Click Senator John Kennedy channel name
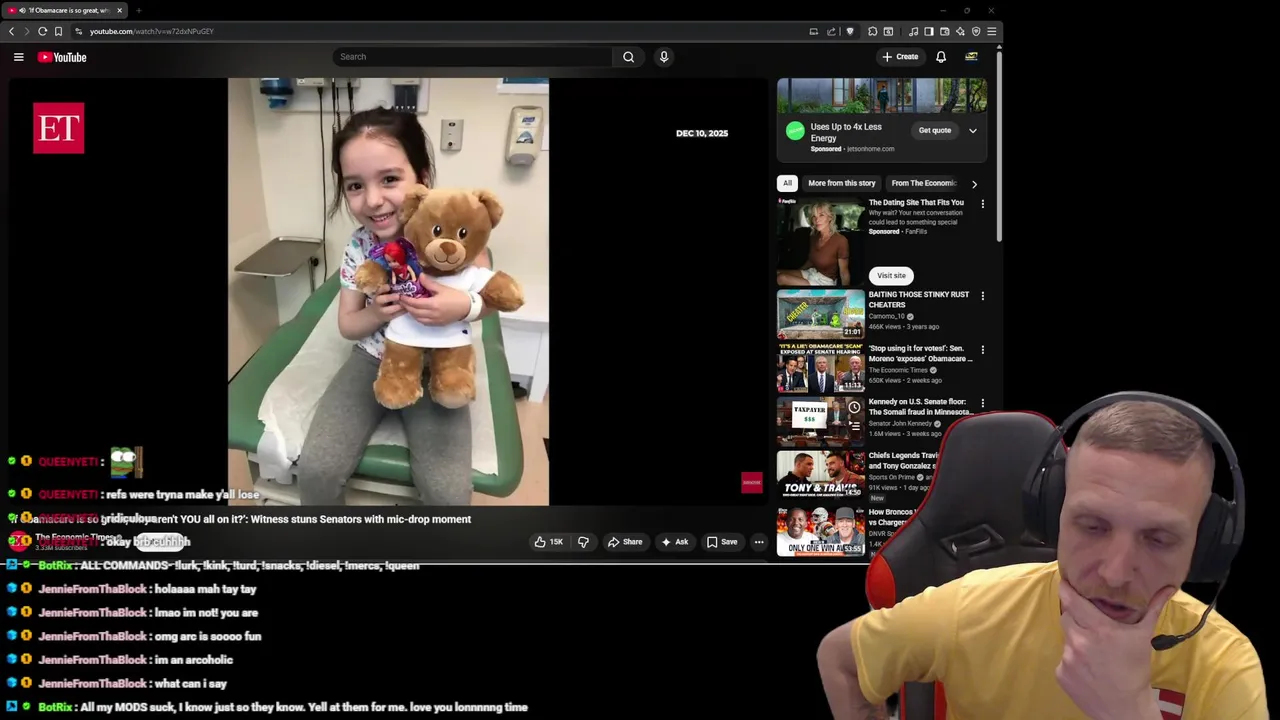This screenshot has width=1280, height=720. (900, 423)
